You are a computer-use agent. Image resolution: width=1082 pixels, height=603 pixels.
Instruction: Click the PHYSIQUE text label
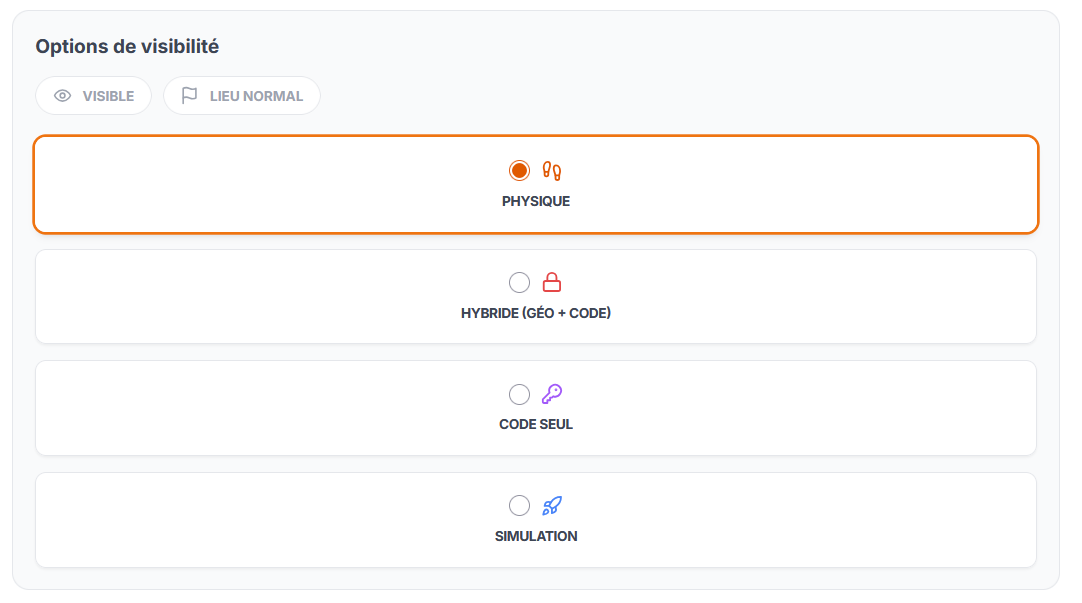tap(536, 201)
